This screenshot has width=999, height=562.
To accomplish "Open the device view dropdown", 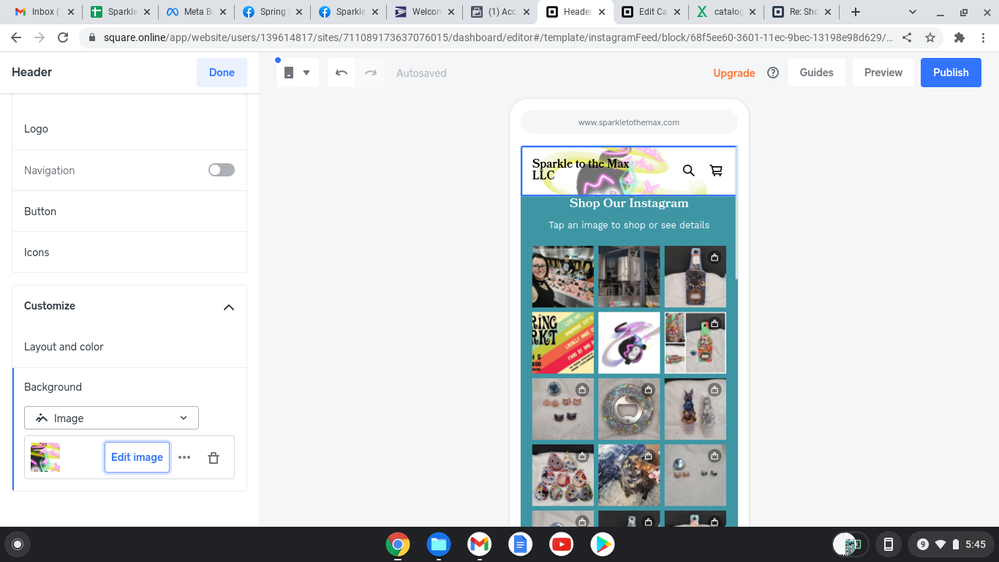I will [x=297, y=73].
